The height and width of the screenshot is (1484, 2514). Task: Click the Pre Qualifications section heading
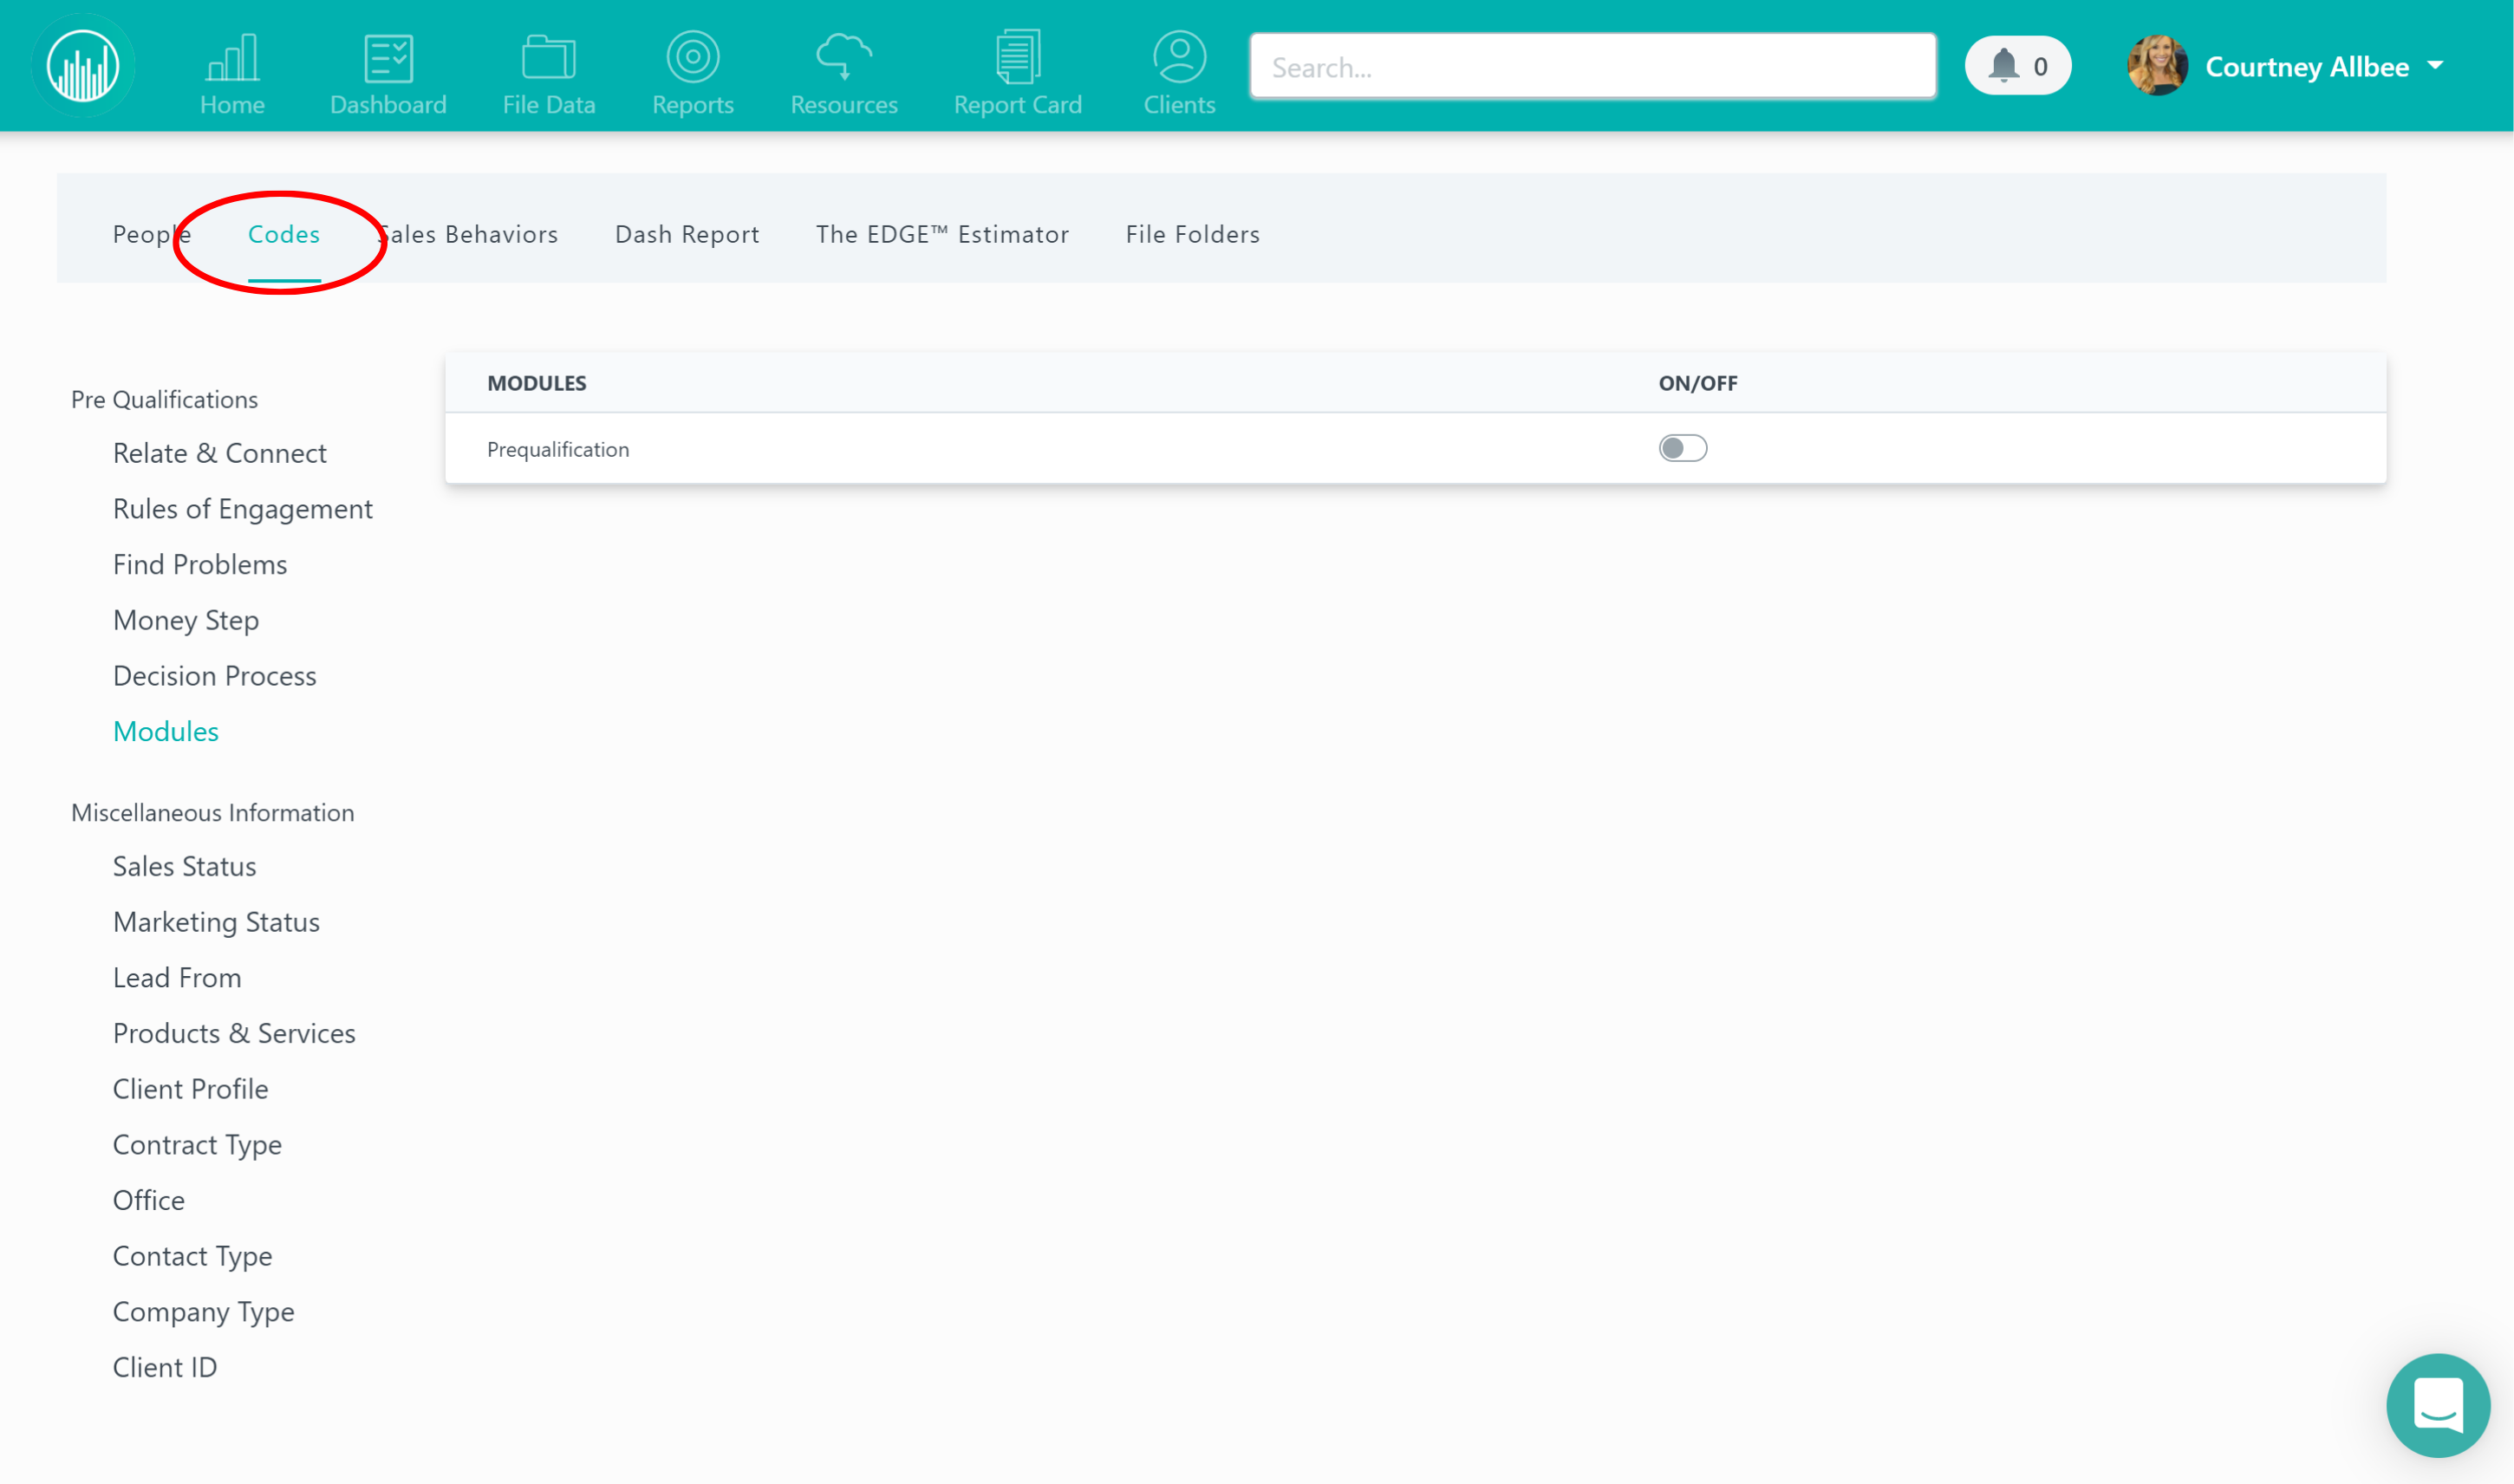click(164, 399)
